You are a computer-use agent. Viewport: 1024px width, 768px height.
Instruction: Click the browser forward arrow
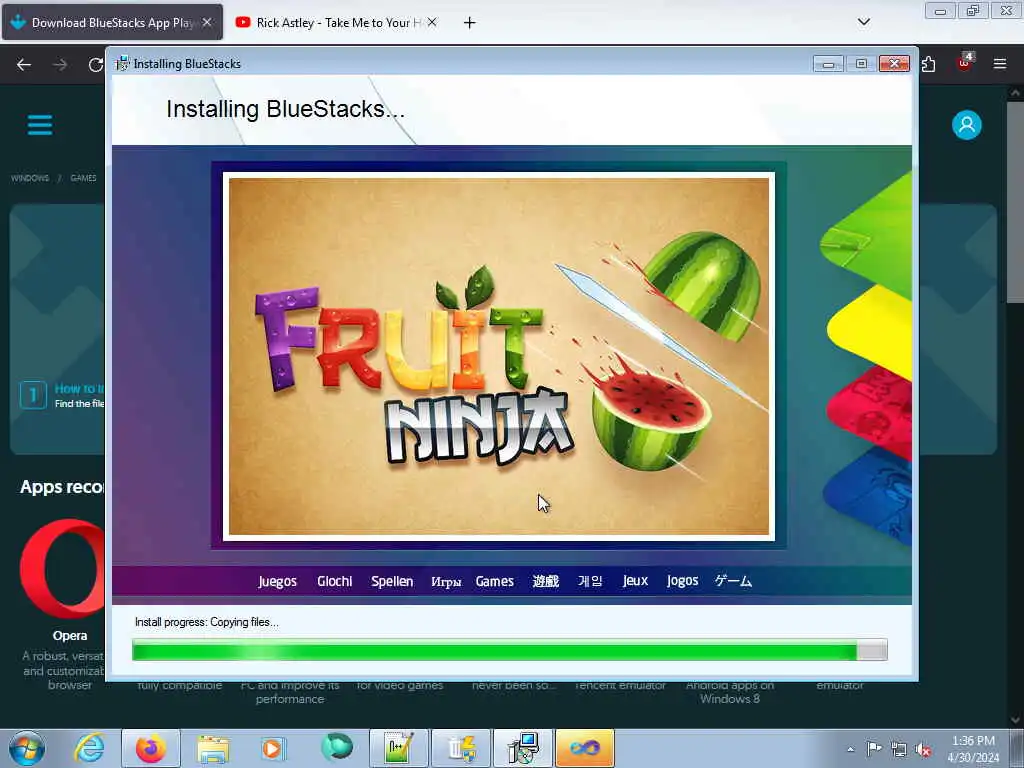pos(60,64)
